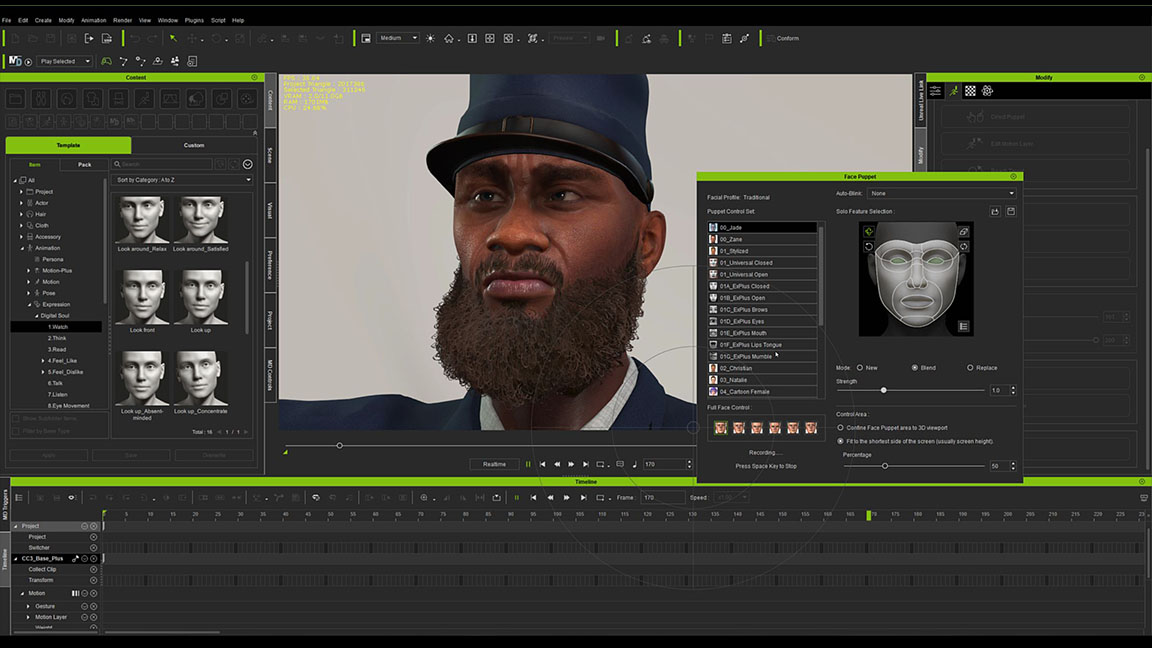1152x648 pixels.
Task: Click the Frame number field in the timeline
Action: click(663, 497)
